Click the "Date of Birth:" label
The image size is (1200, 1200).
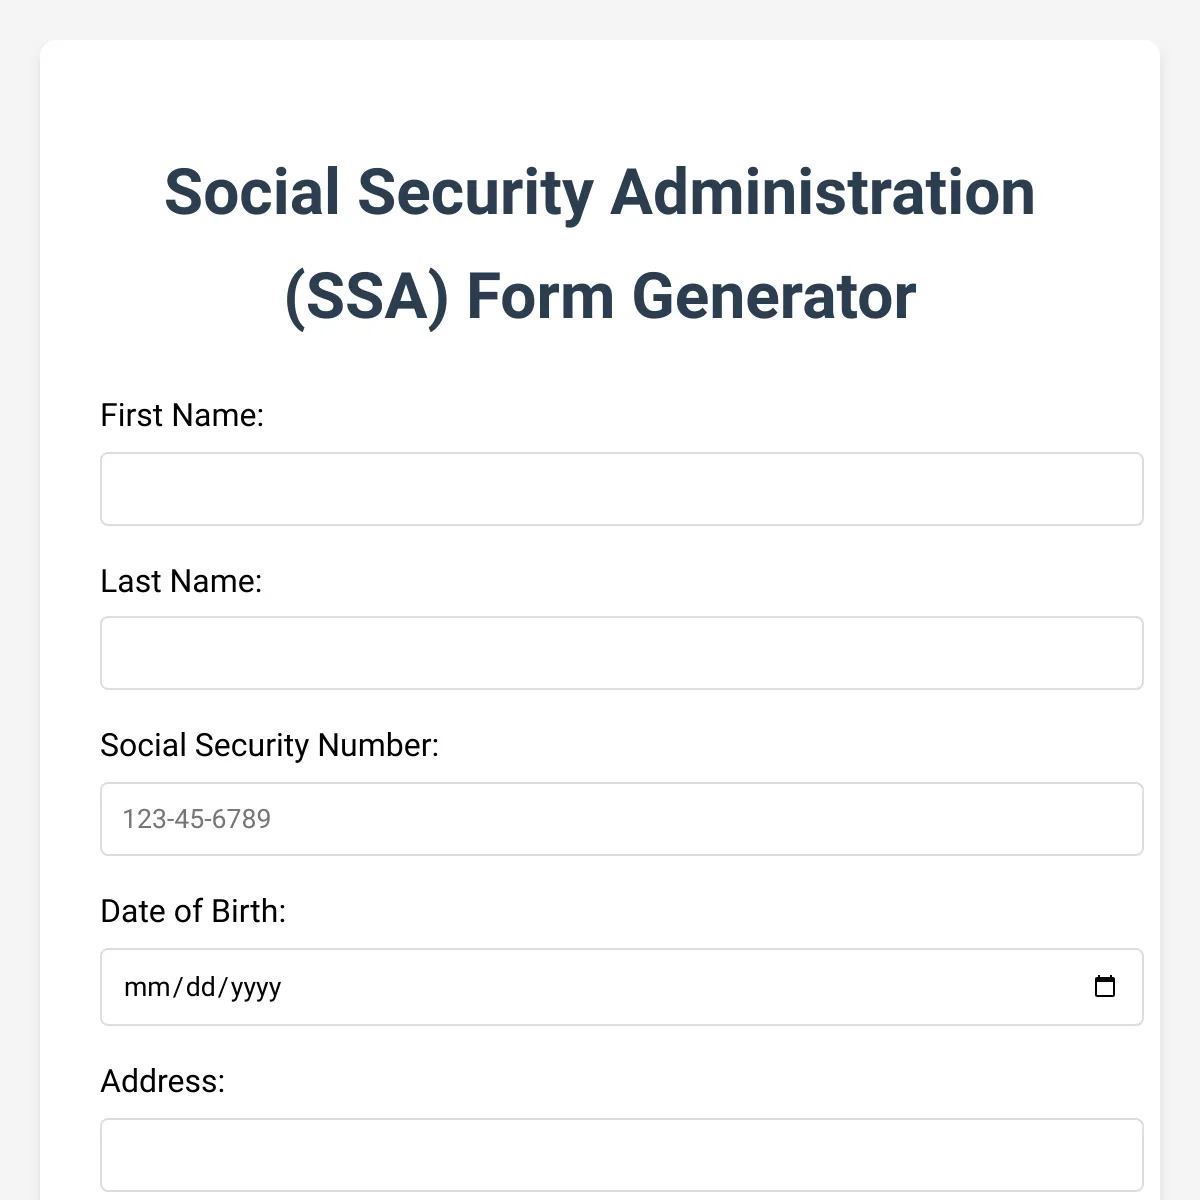click(193, 911)
